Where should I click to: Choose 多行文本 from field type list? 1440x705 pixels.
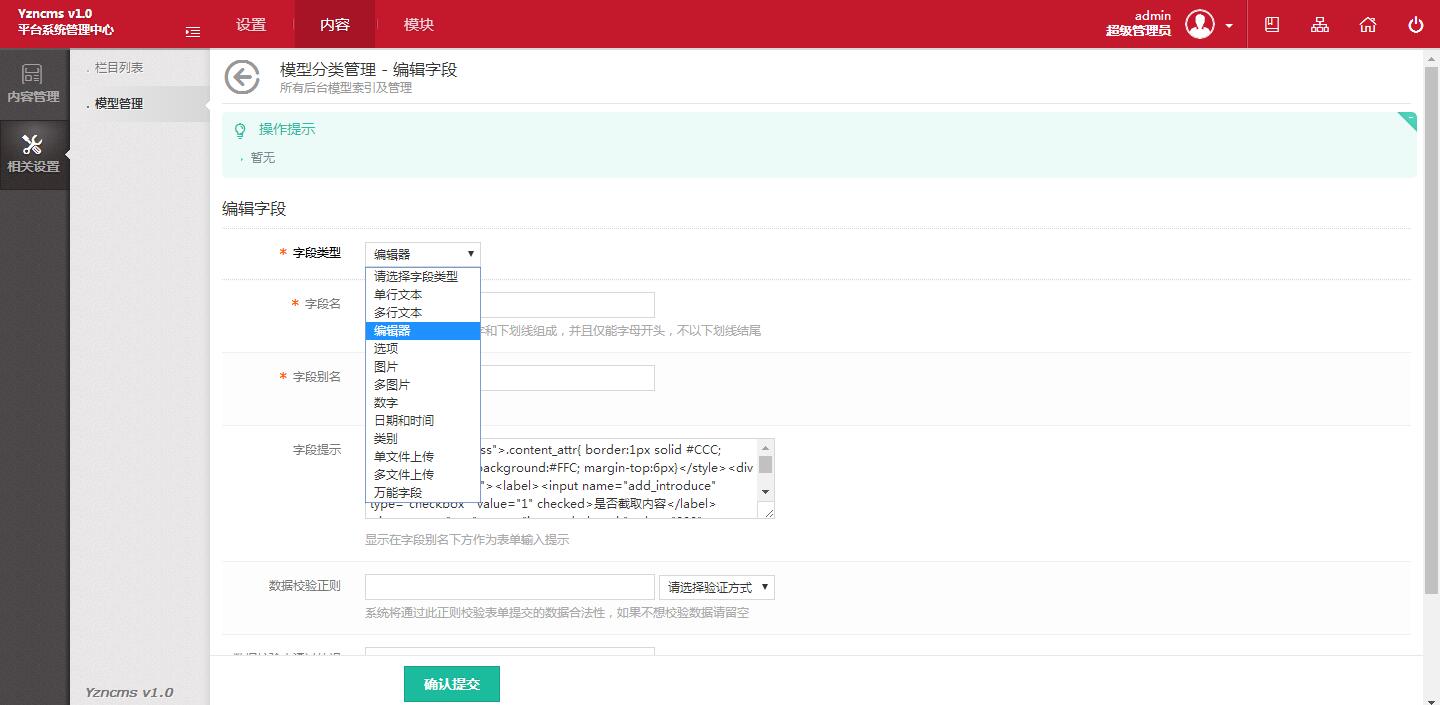pos(398,313)
